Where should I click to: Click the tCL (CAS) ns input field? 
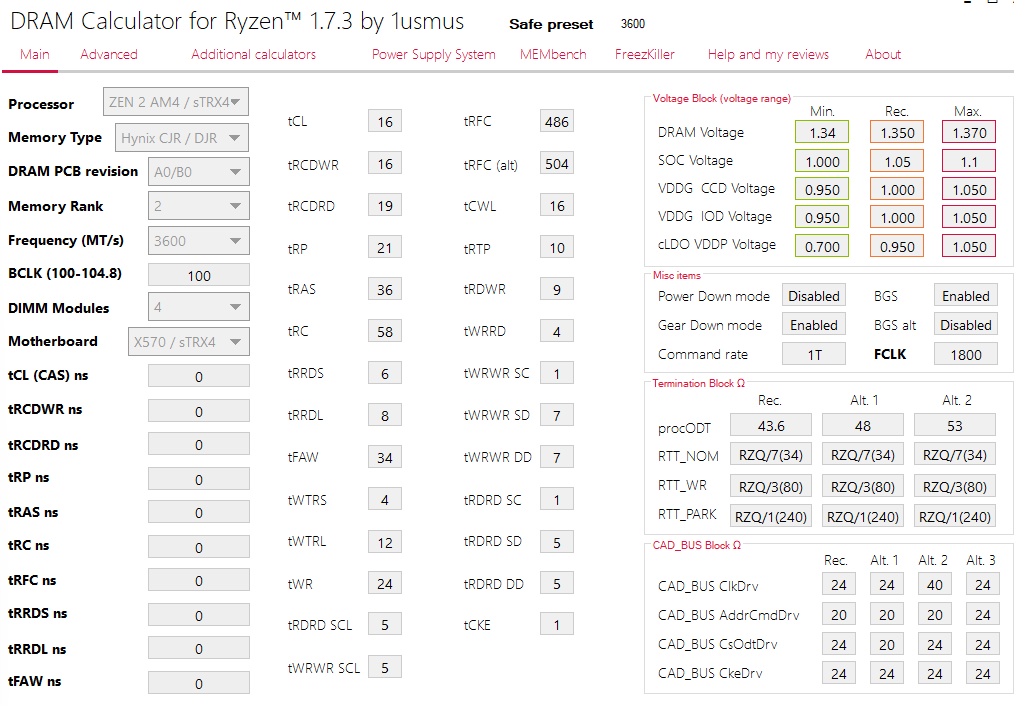(x=199, y=376)
